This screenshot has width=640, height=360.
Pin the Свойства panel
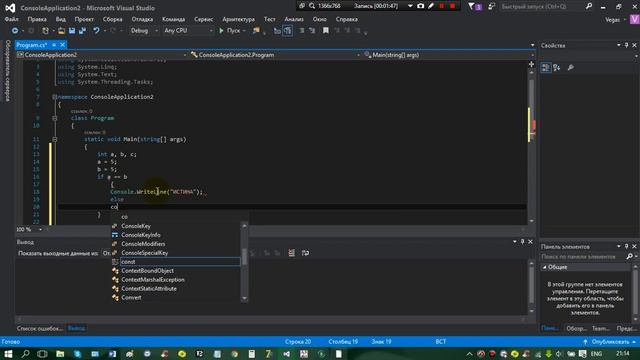click(x=627, y=45)
